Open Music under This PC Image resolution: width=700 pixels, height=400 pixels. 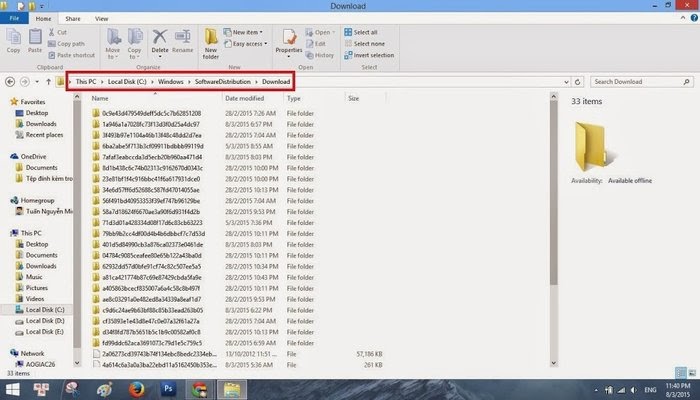tap(29, 277)
